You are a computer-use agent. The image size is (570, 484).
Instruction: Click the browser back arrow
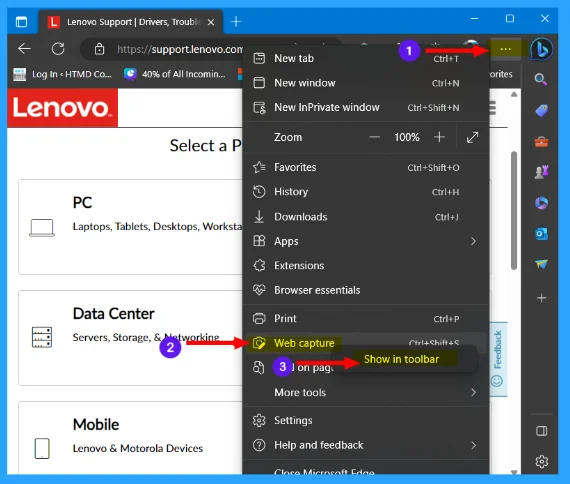pos(24,49)
